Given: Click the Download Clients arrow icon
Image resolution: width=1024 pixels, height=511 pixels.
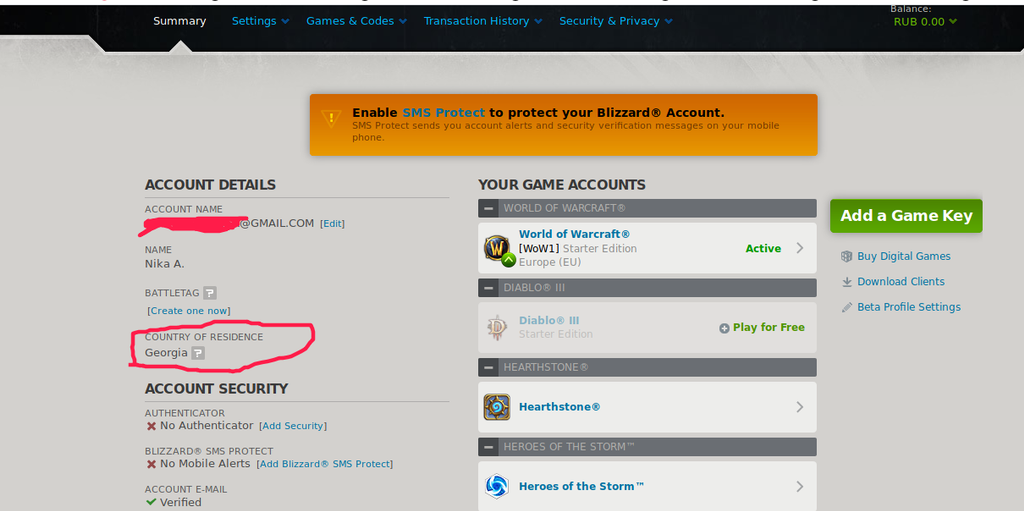Looking at the screenshot, I should click(x=847, y=282).
